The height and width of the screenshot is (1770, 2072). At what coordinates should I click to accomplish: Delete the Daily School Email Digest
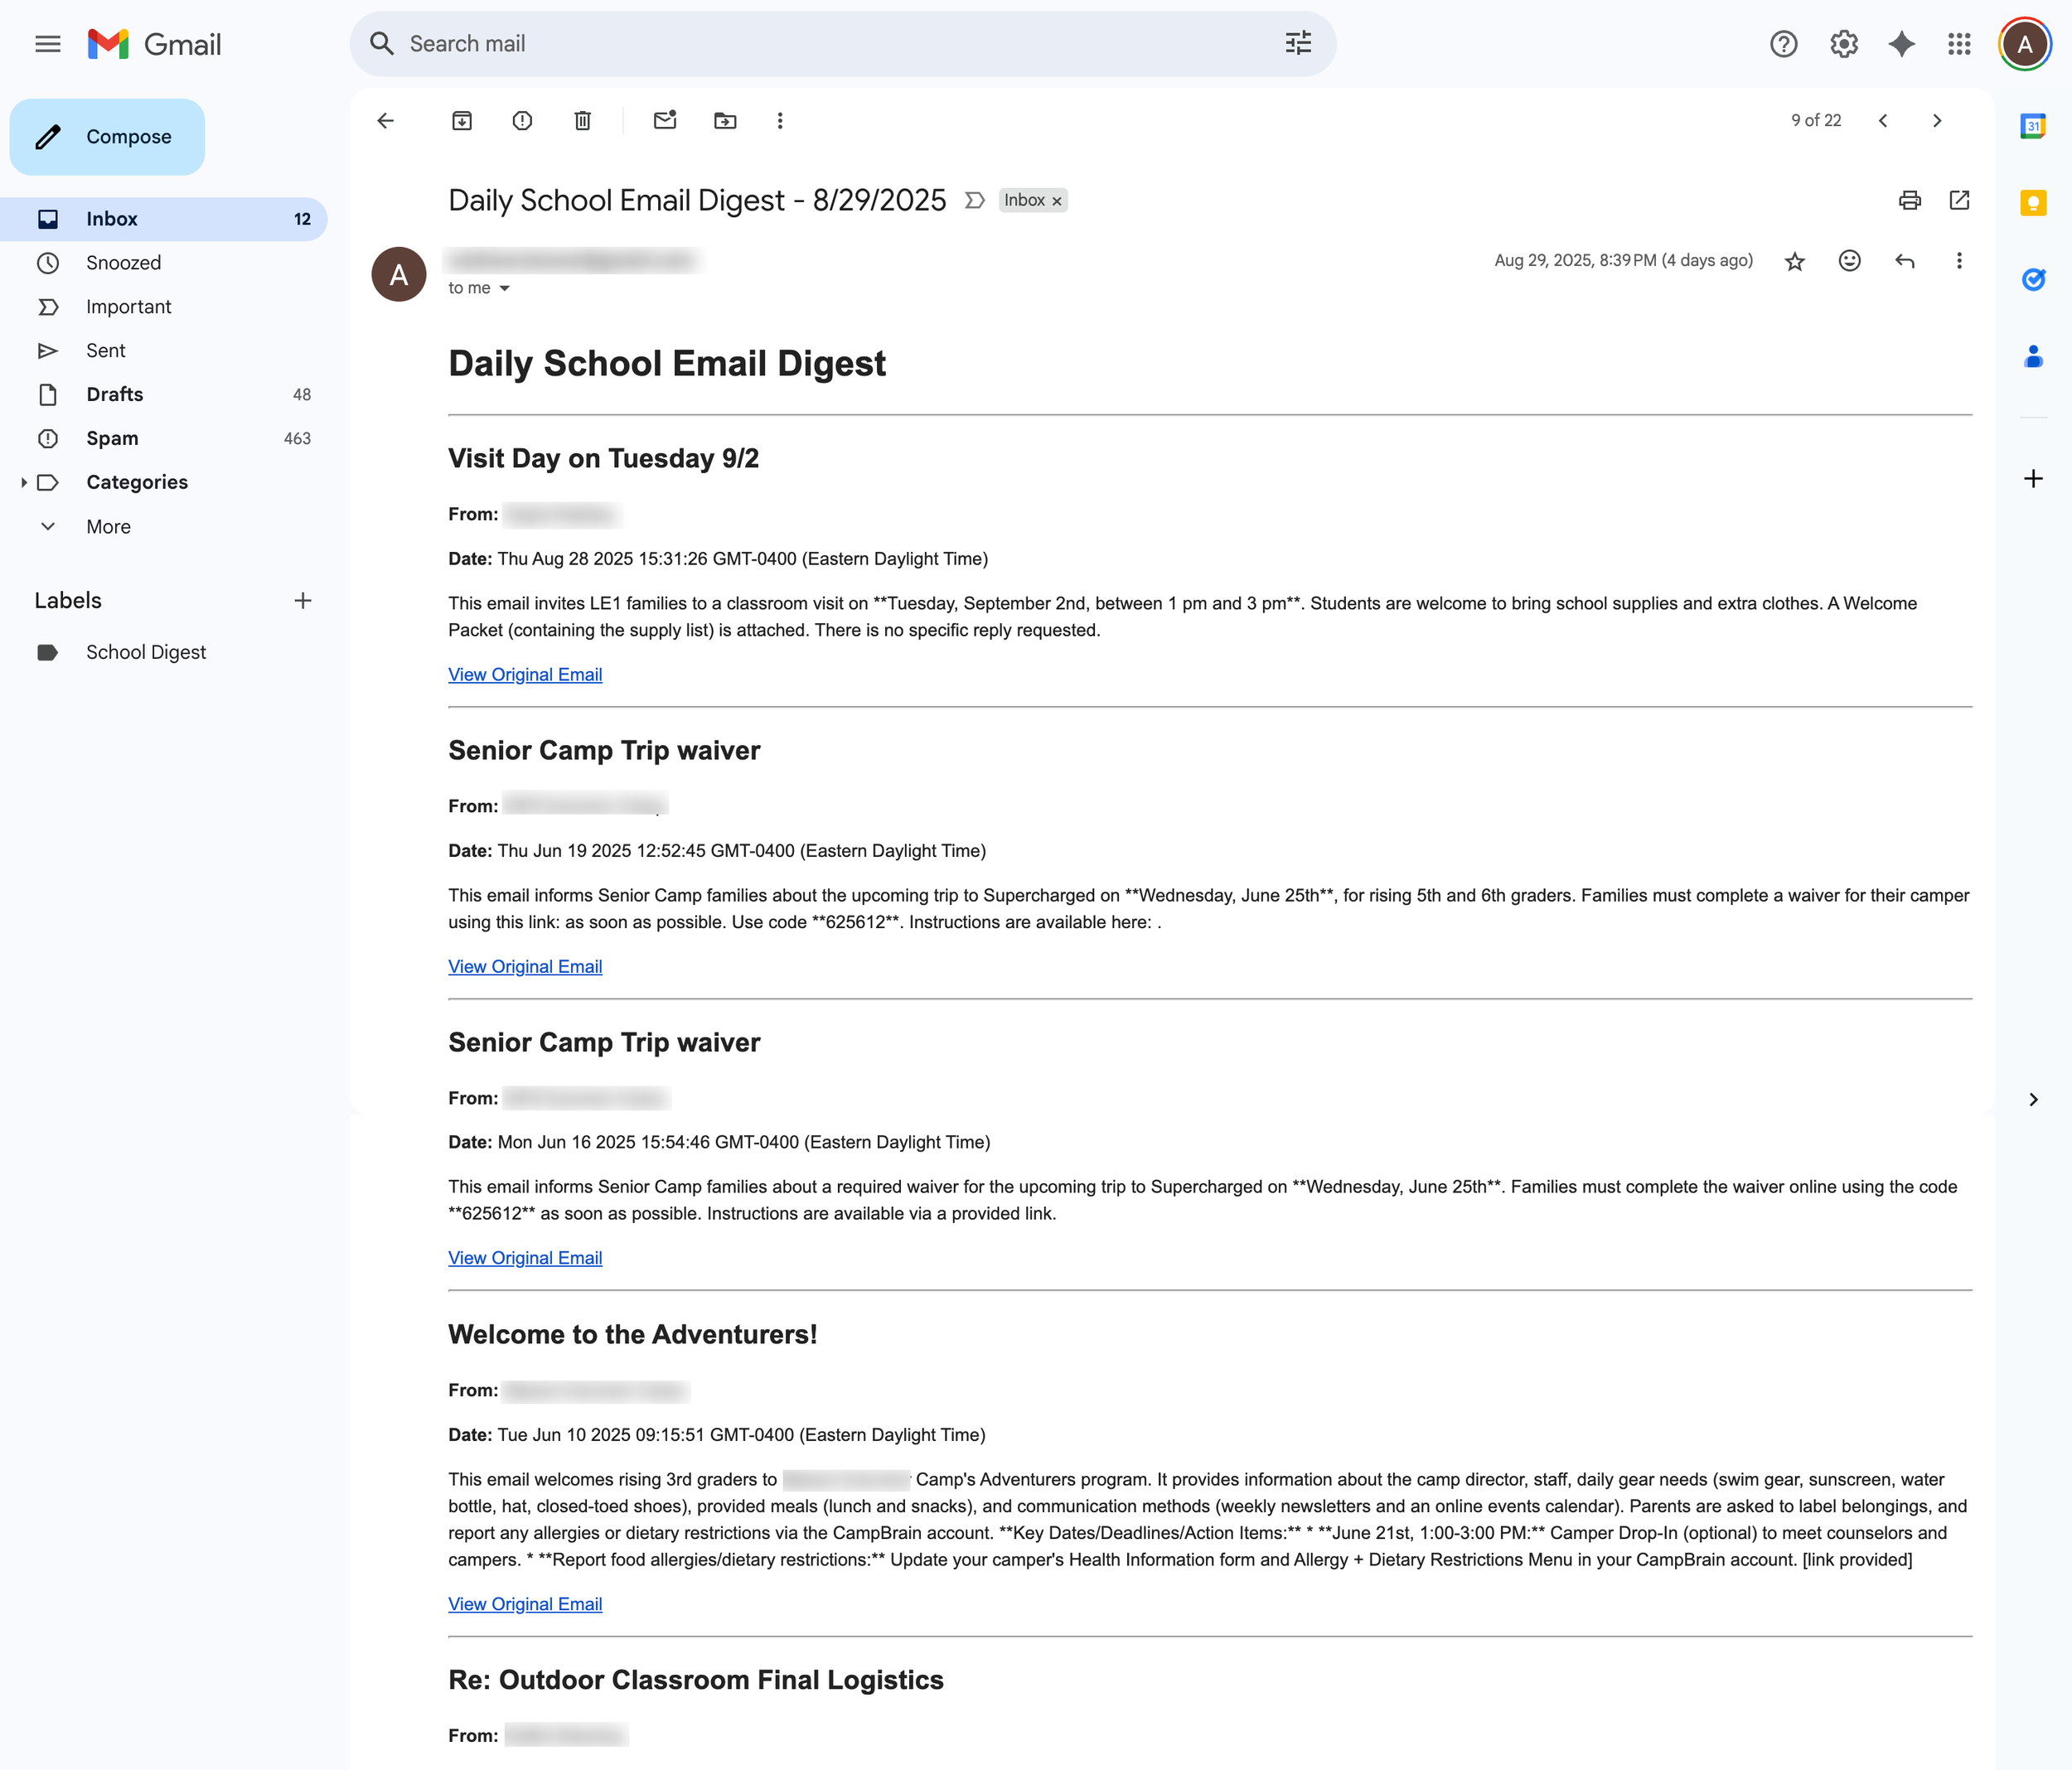click(583, 121)
